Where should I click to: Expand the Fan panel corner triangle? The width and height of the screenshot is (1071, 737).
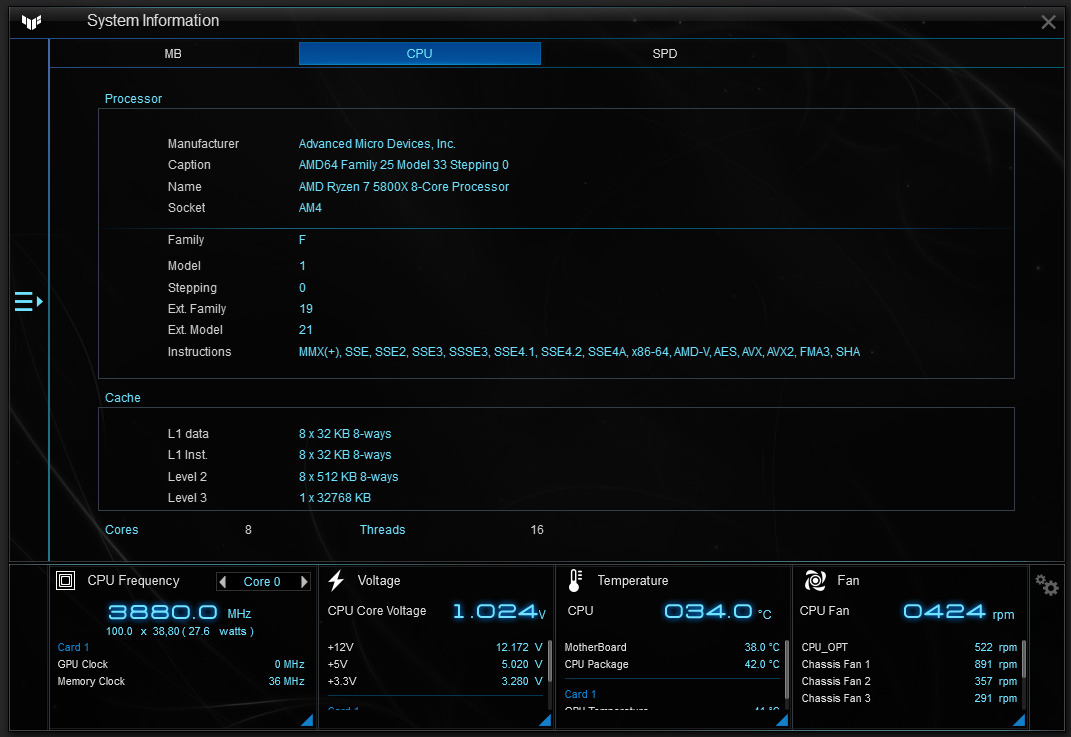pos(1019,720)
